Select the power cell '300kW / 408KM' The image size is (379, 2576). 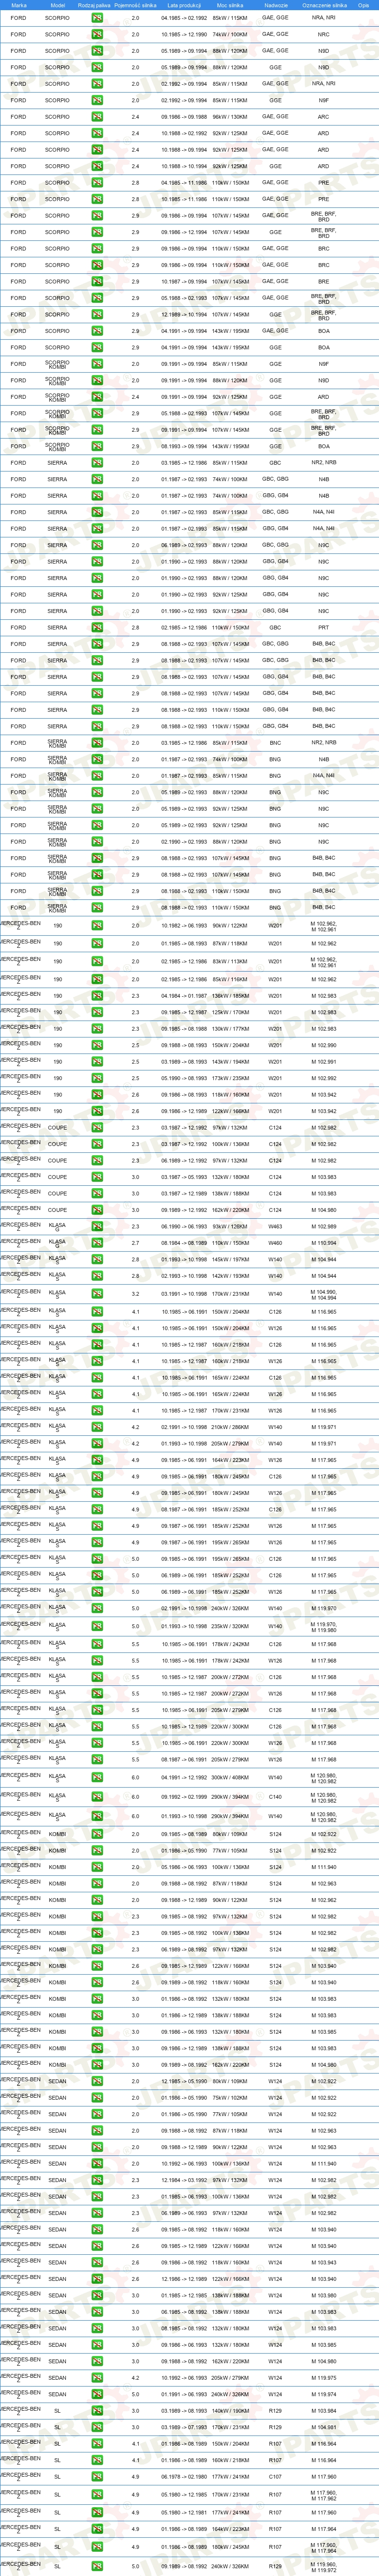pos(230,1778)
